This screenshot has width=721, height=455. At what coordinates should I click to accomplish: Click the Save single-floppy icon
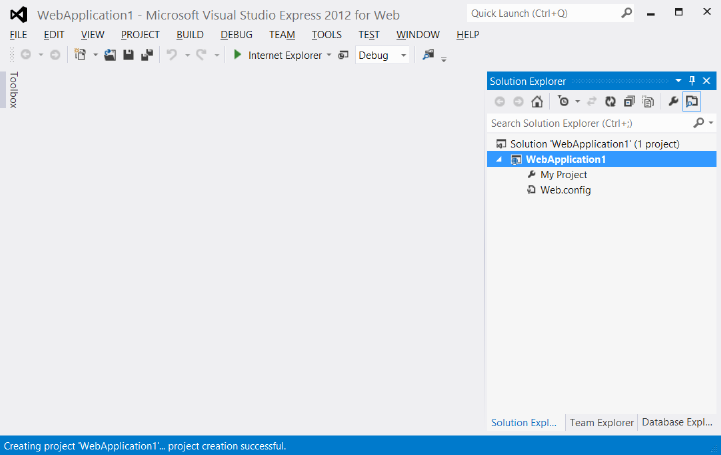[128, 55]
